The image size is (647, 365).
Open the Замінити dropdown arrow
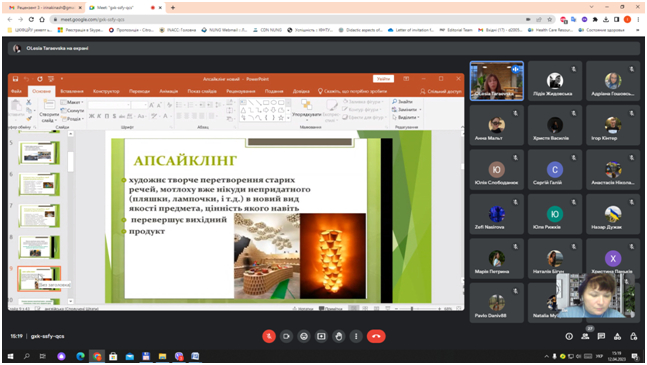click(420, 110)
